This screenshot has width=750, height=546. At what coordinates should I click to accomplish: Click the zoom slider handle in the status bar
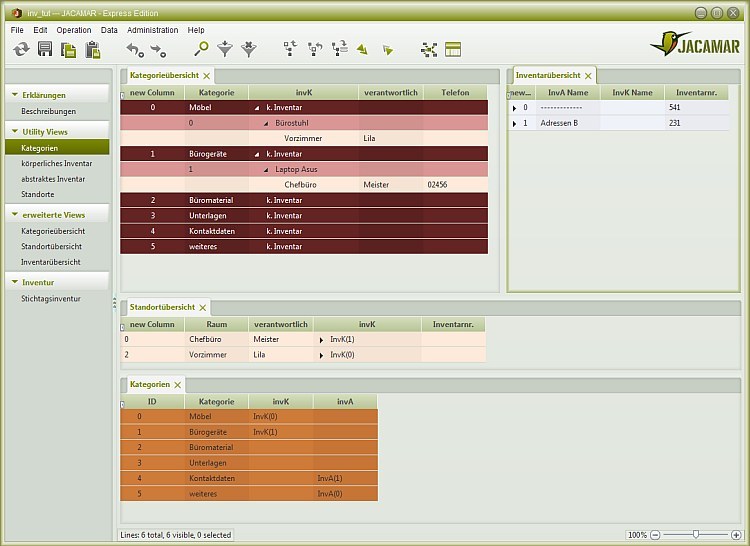(x=695, y=535)
